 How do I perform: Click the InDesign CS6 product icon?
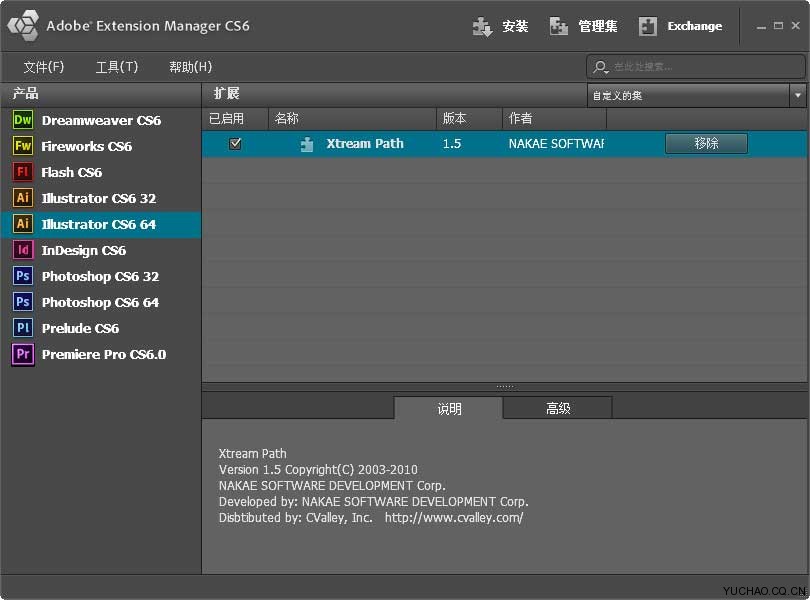(x=24, y=250)
